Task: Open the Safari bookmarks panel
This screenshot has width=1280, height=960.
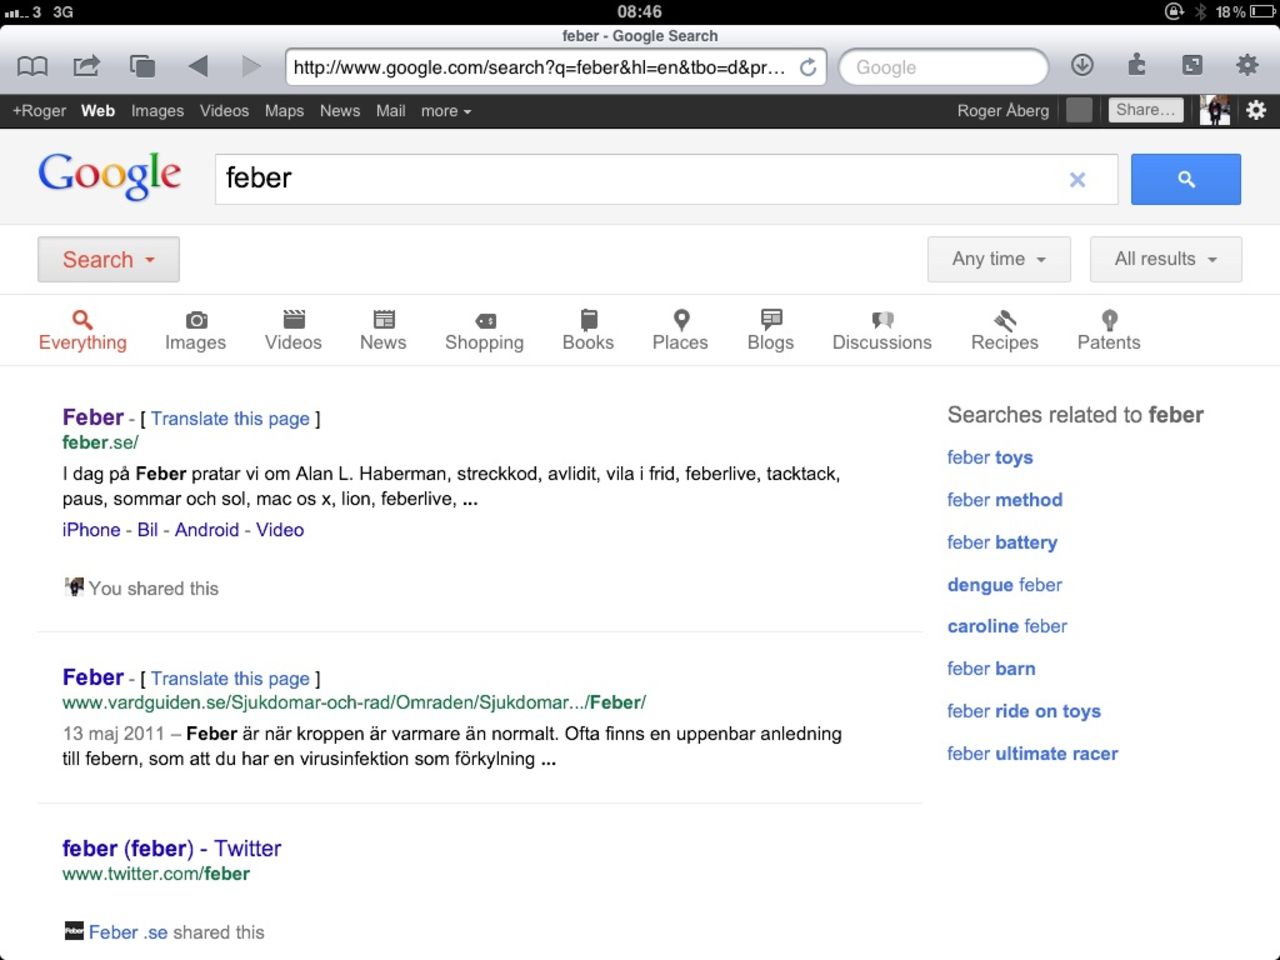Action: (x=31, y=64)
